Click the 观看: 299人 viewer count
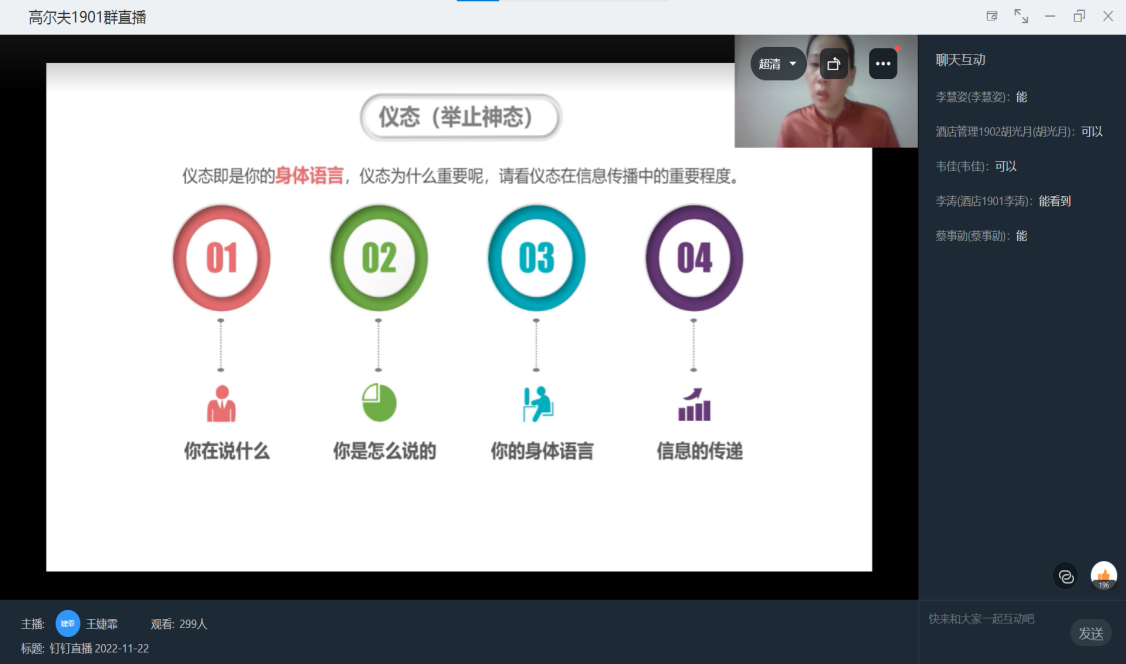 click(x=179, y=624)
